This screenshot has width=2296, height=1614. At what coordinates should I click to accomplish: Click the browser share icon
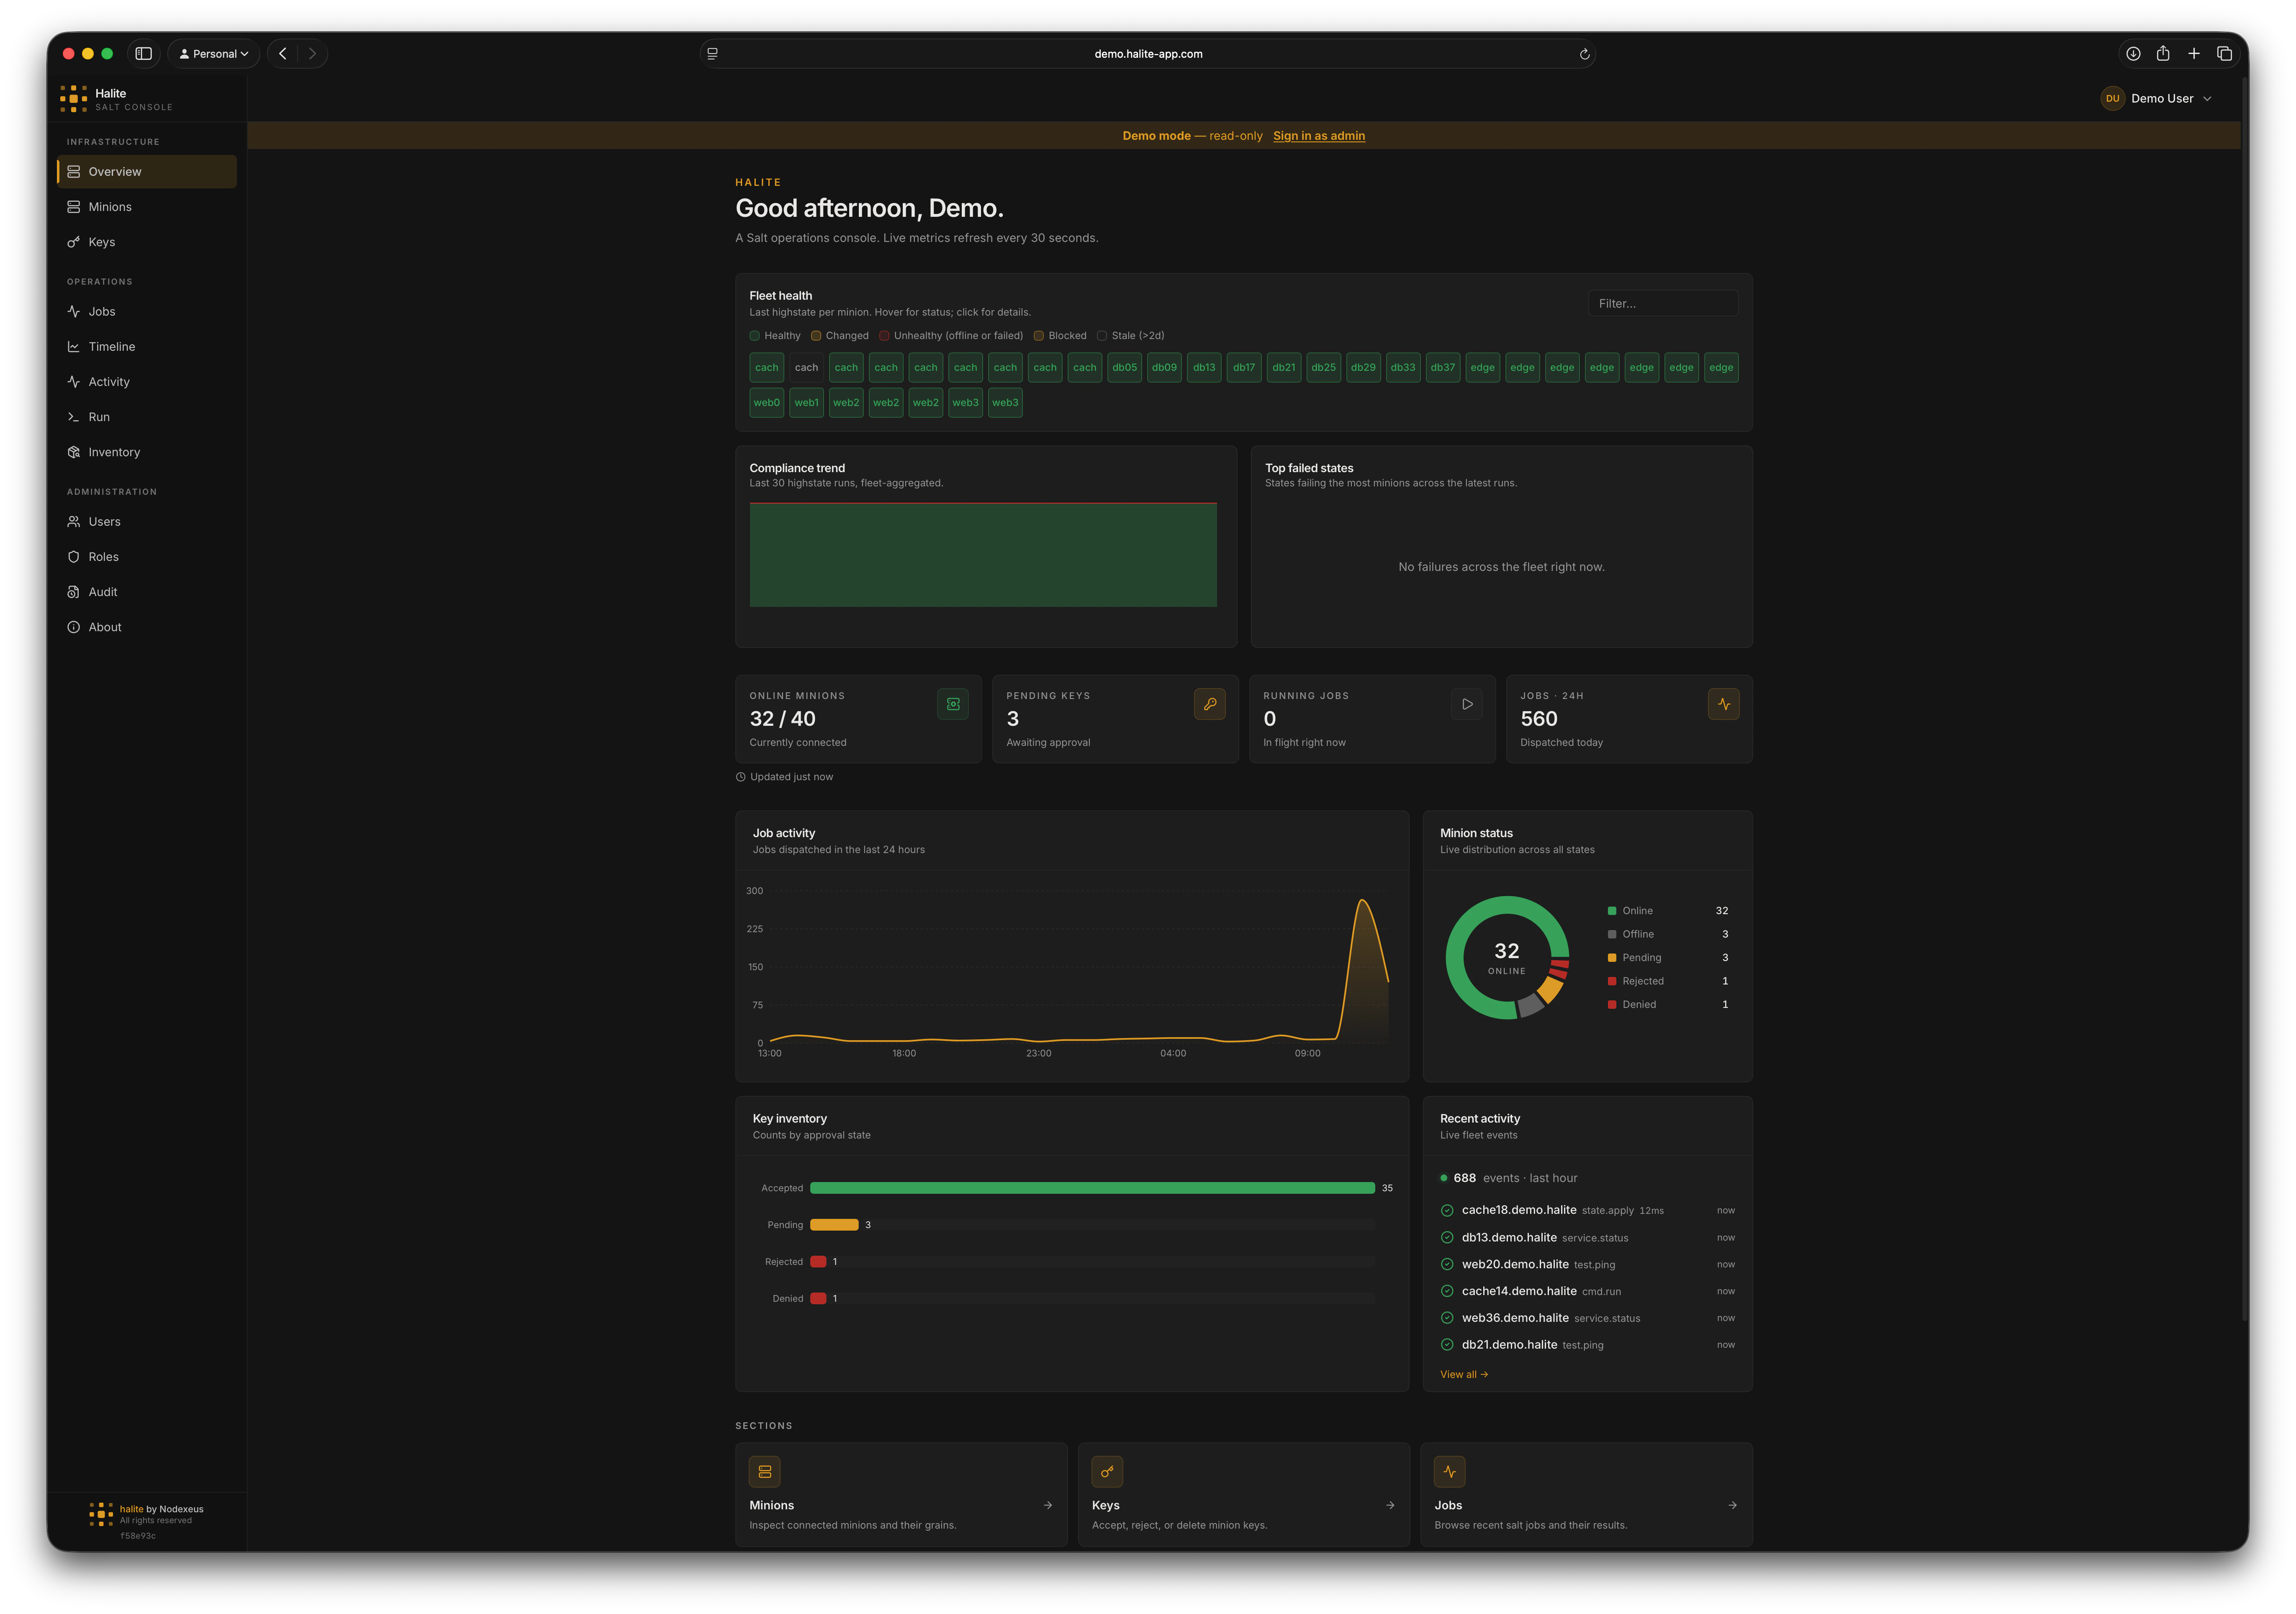[2163, 54]
